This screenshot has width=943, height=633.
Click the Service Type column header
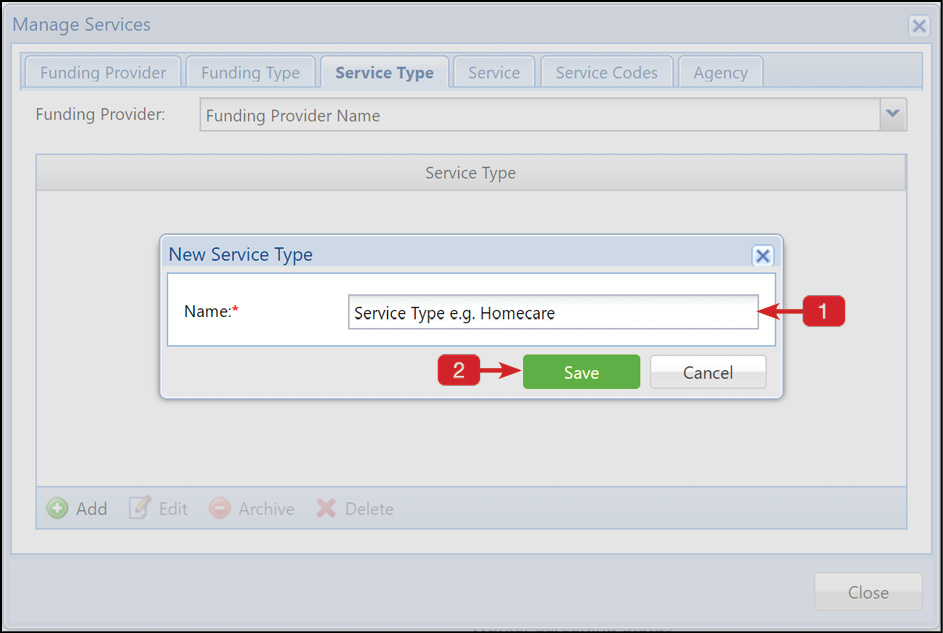471,173
